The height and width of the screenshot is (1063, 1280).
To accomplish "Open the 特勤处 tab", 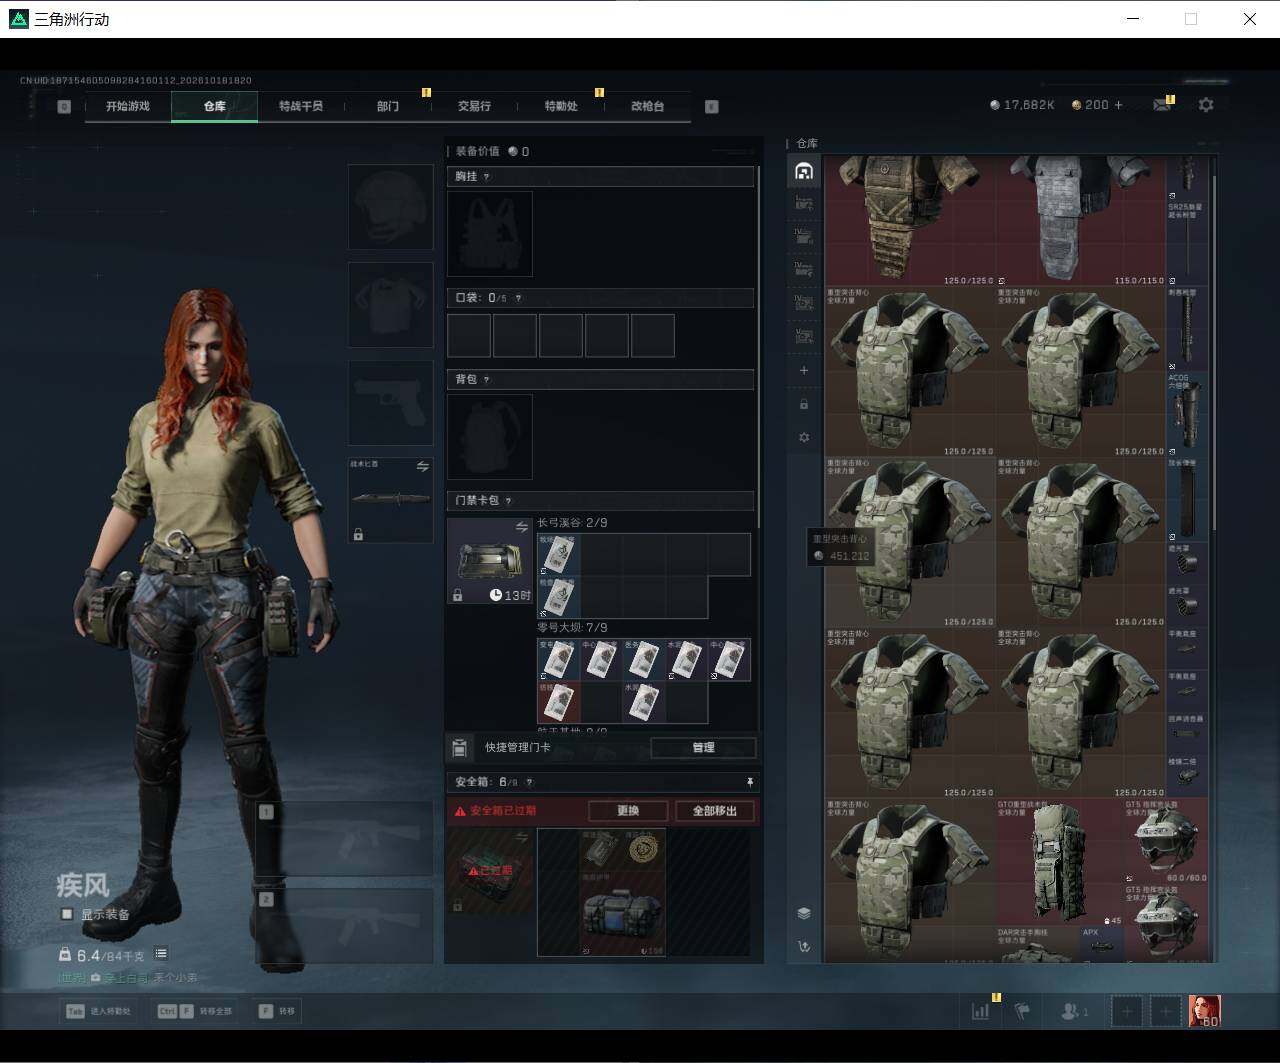I will (x=561, y=106).
